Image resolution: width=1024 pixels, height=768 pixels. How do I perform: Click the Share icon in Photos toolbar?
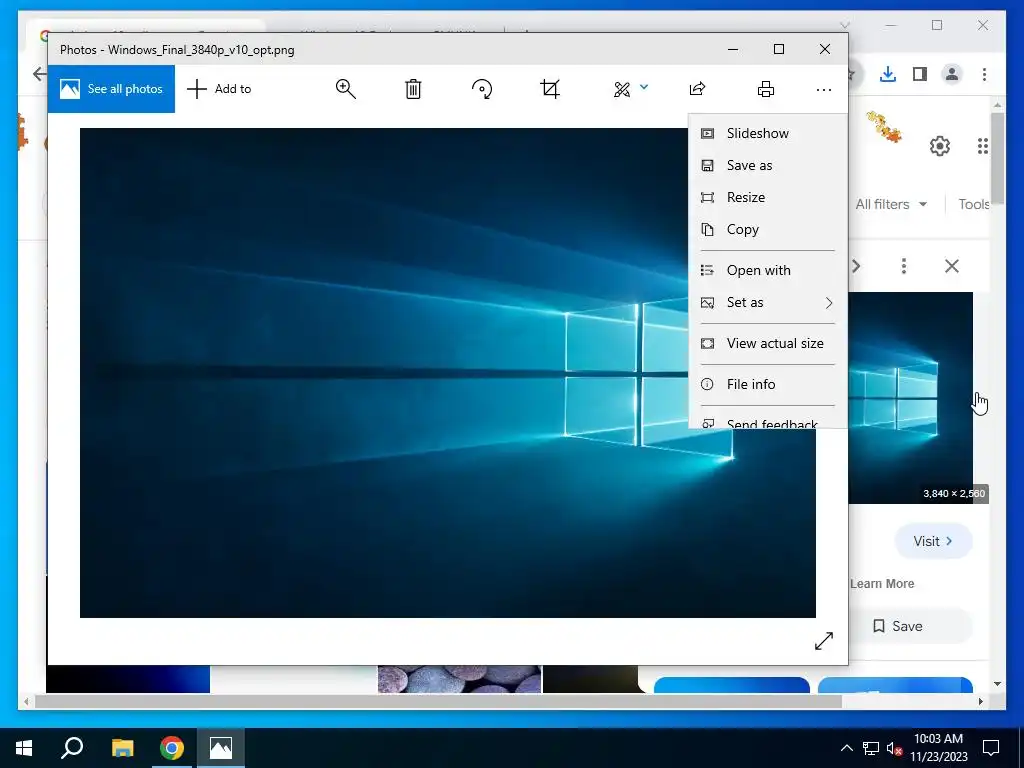pyautogui.click(x=697, y=89)
